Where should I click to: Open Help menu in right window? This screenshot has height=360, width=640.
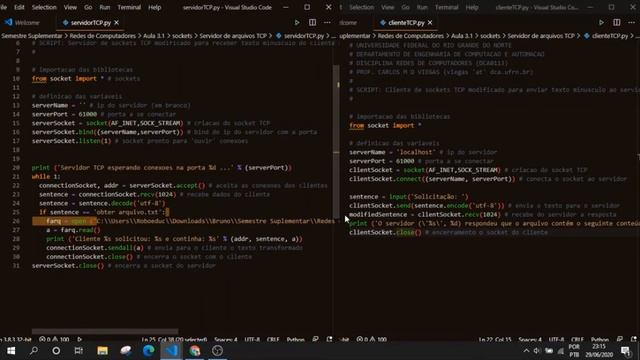472,7
